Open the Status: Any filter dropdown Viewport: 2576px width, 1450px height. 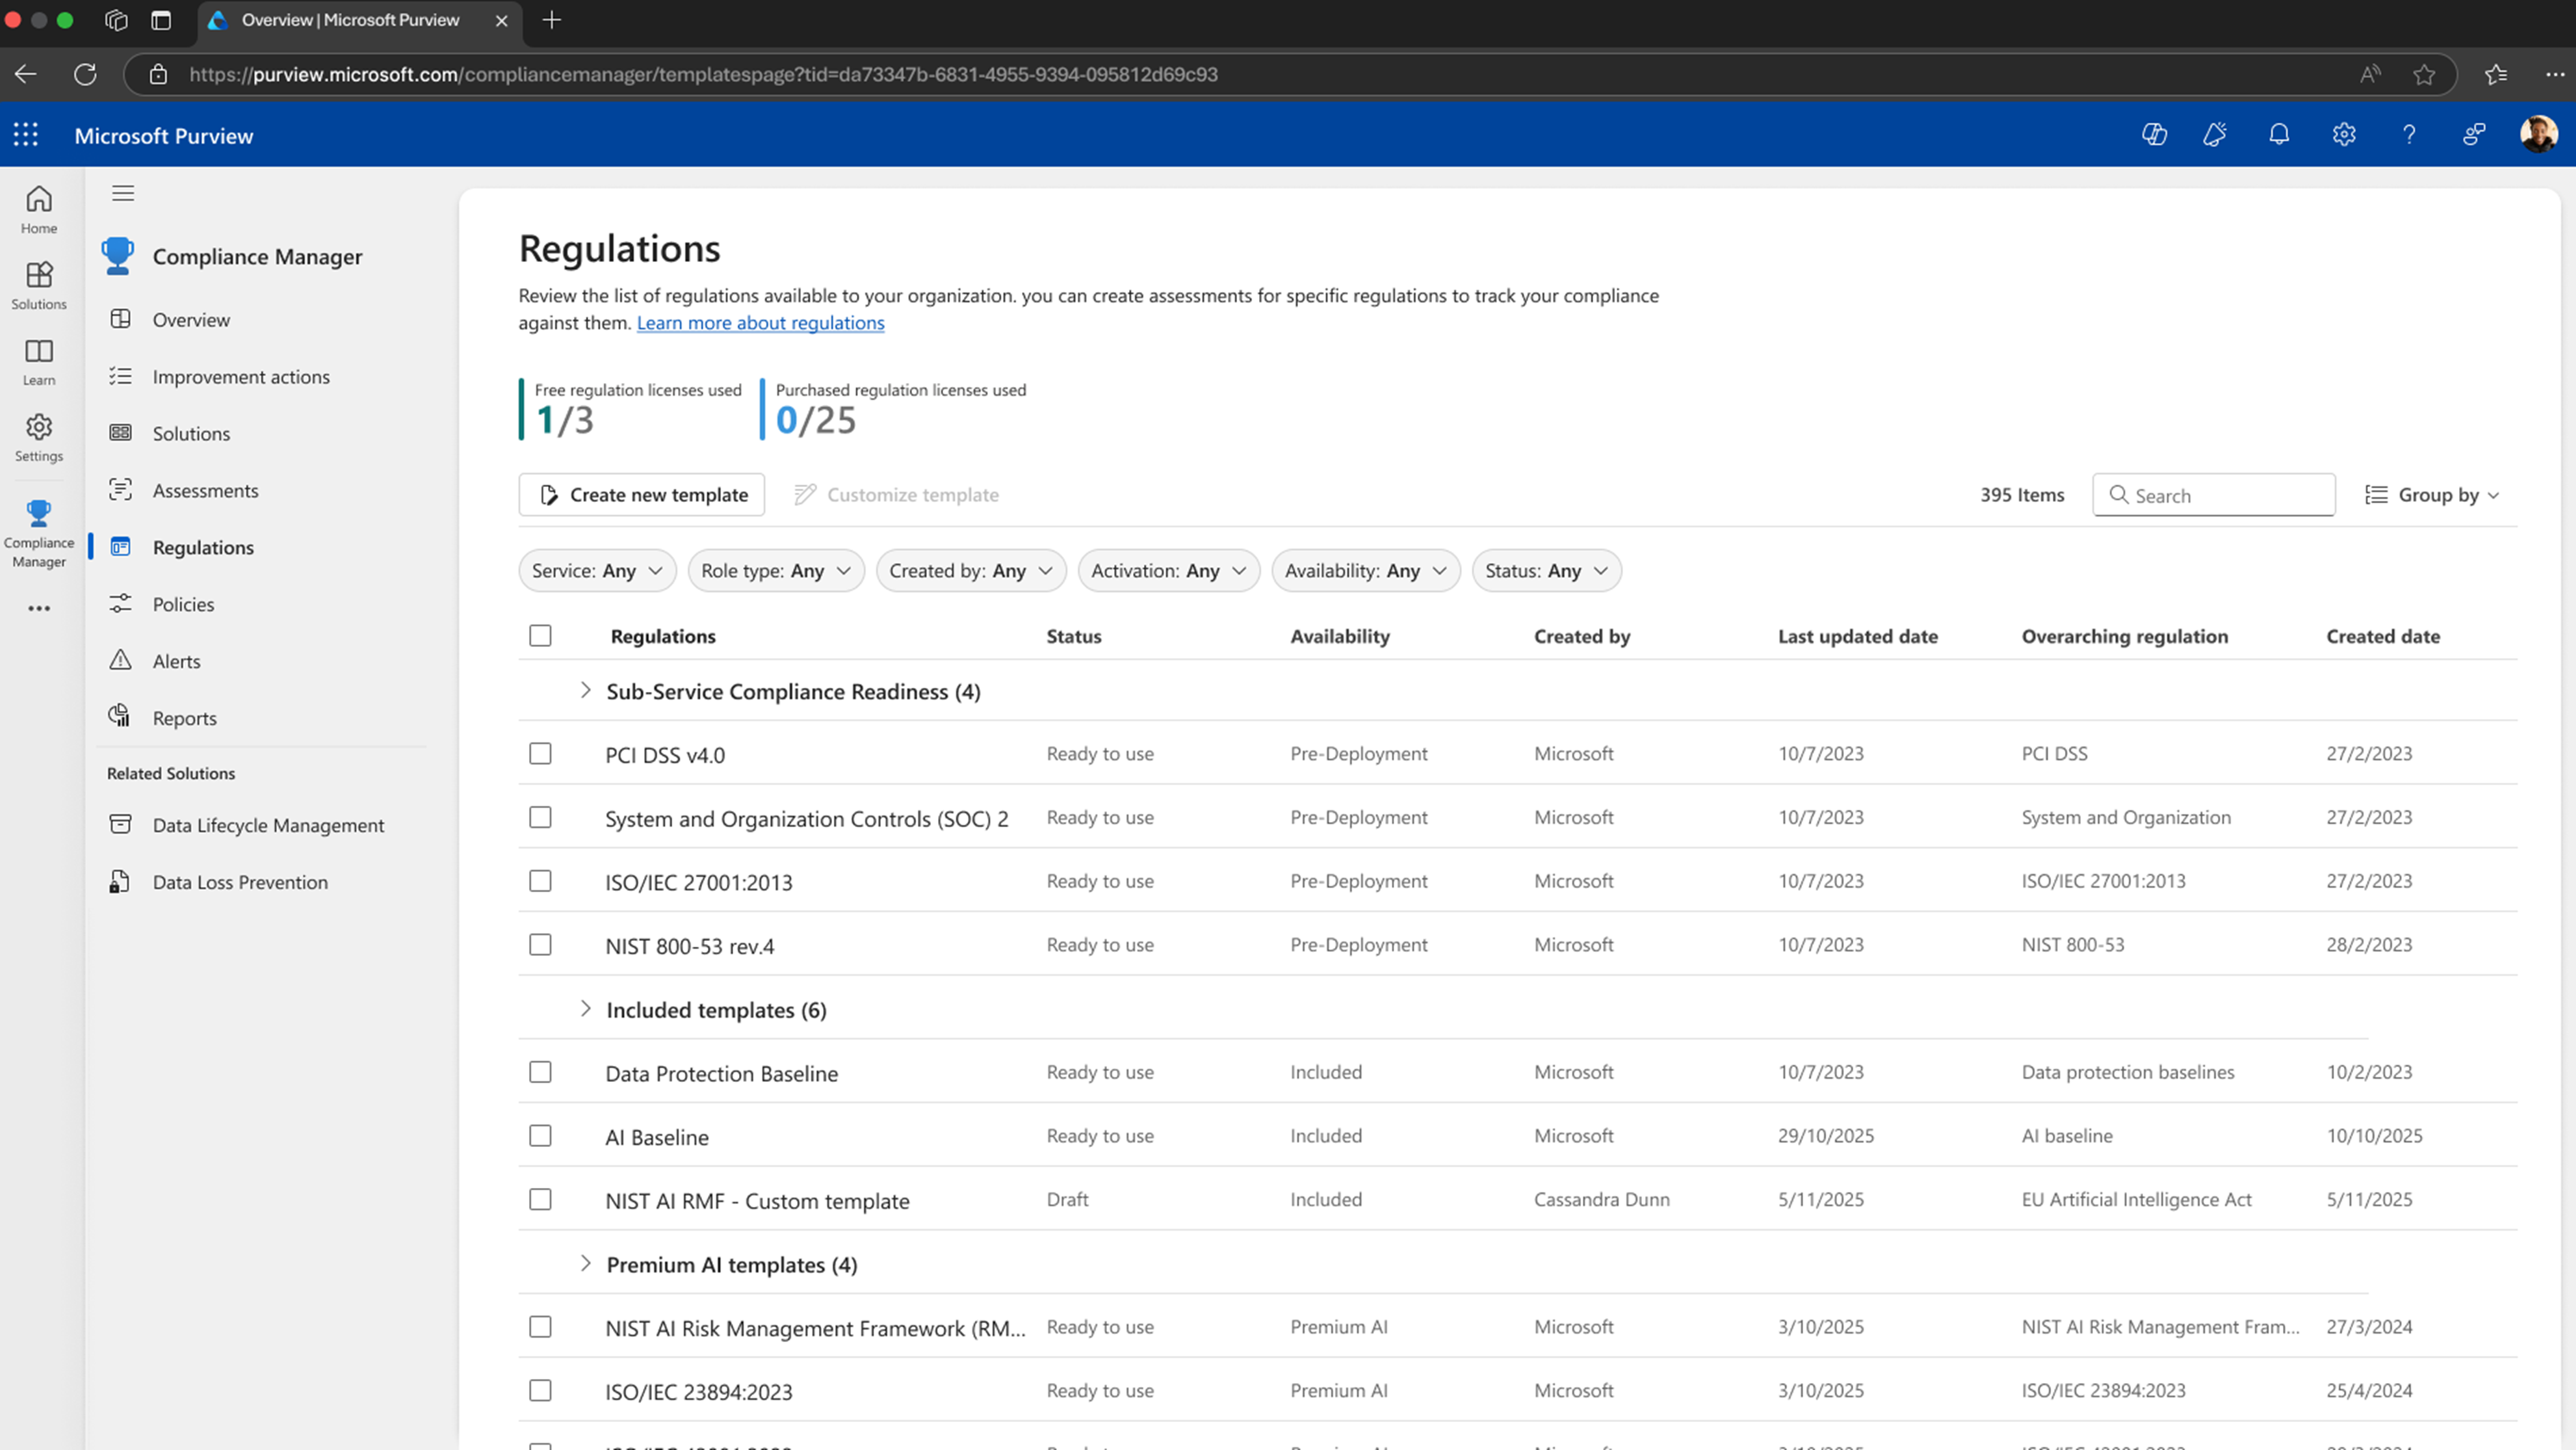pos(1546,570)
